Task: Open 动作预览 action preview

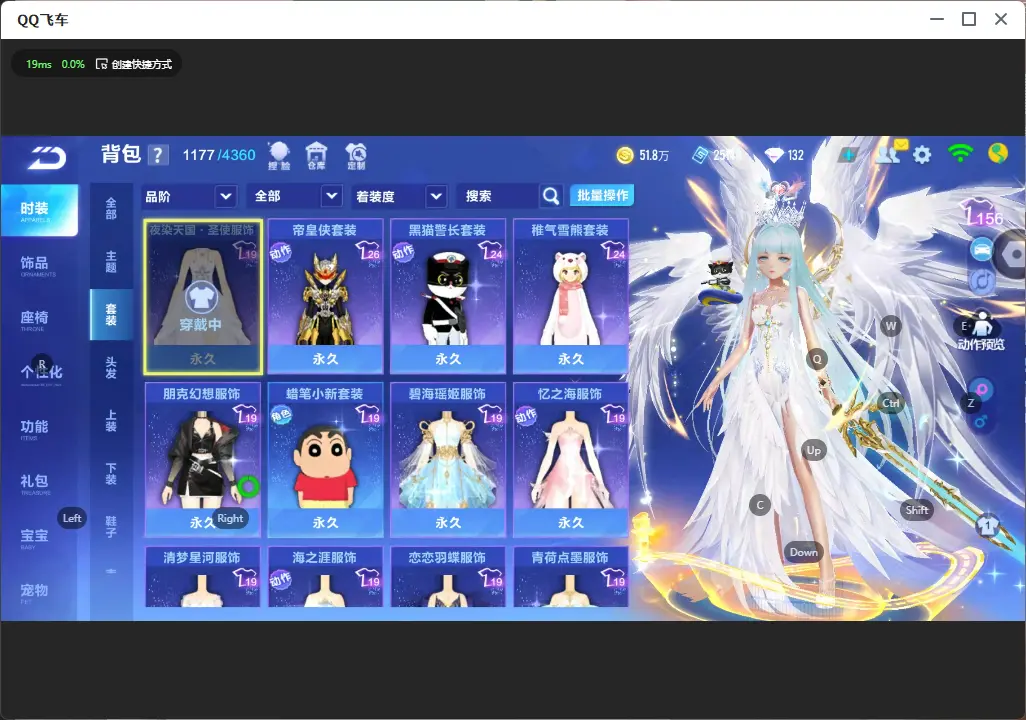Action: 981,331
